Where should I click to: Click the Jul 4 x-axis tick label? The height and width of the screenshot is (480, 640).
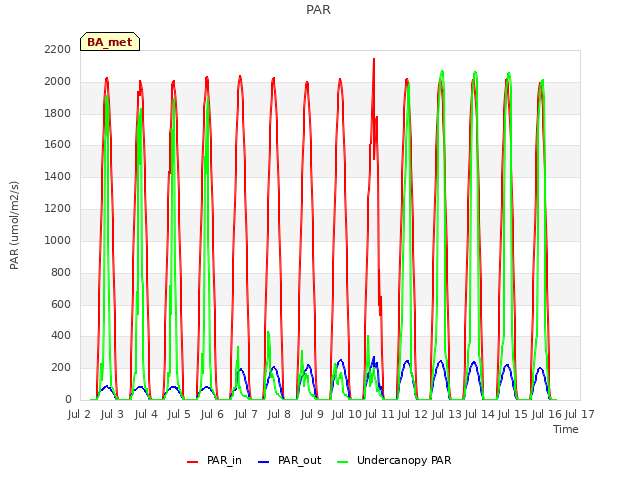click(x=146, y=414)
